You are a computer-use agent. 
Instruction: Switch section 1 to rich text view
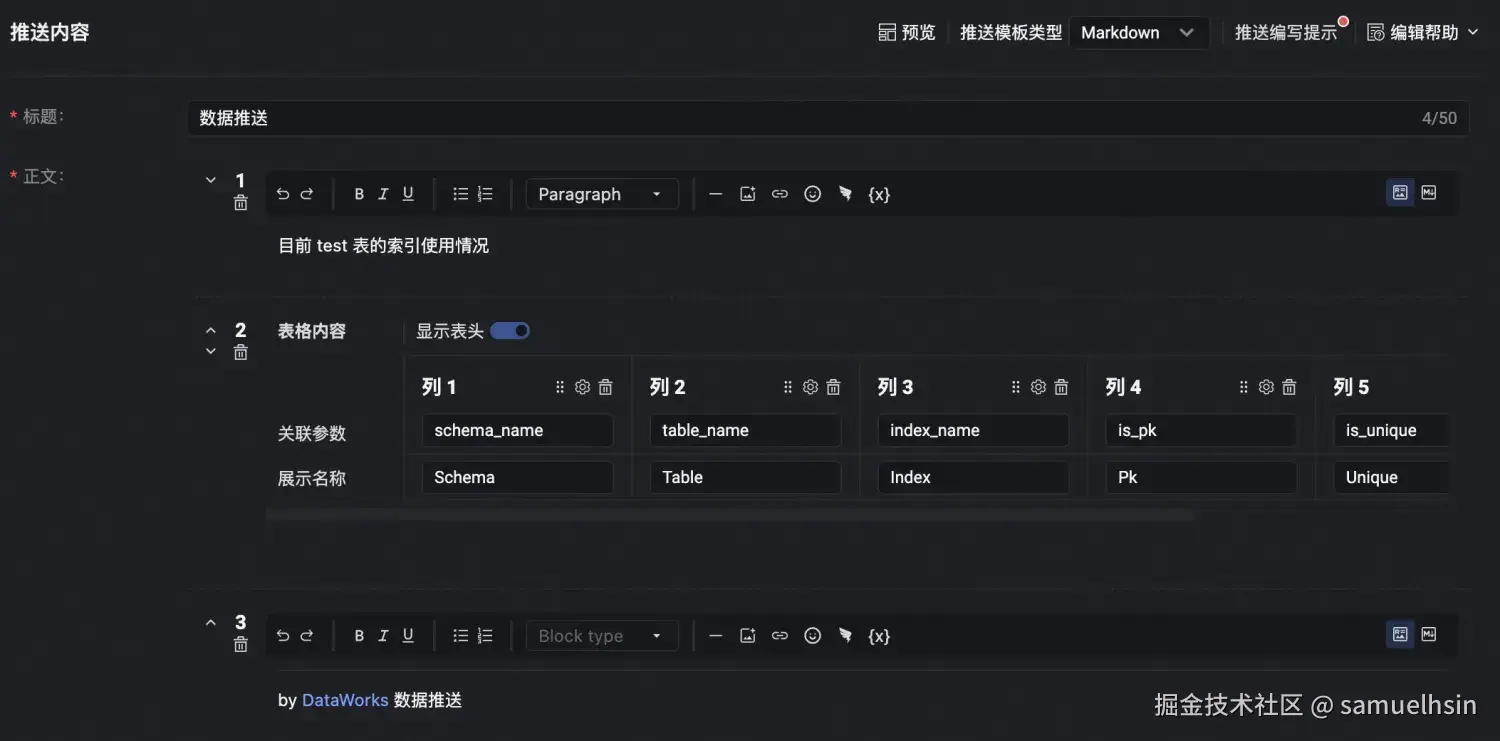(x=1400, y=193)
